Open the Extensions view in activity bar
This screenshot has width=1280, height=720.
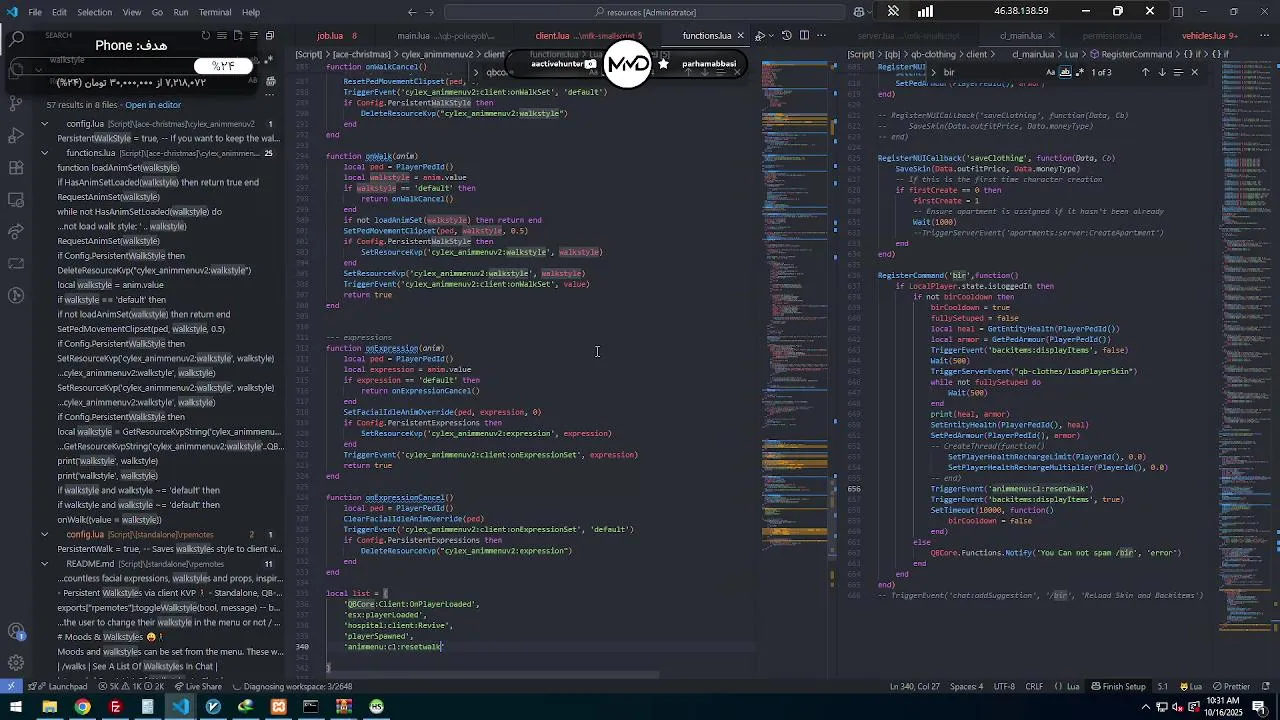(16, 167)
